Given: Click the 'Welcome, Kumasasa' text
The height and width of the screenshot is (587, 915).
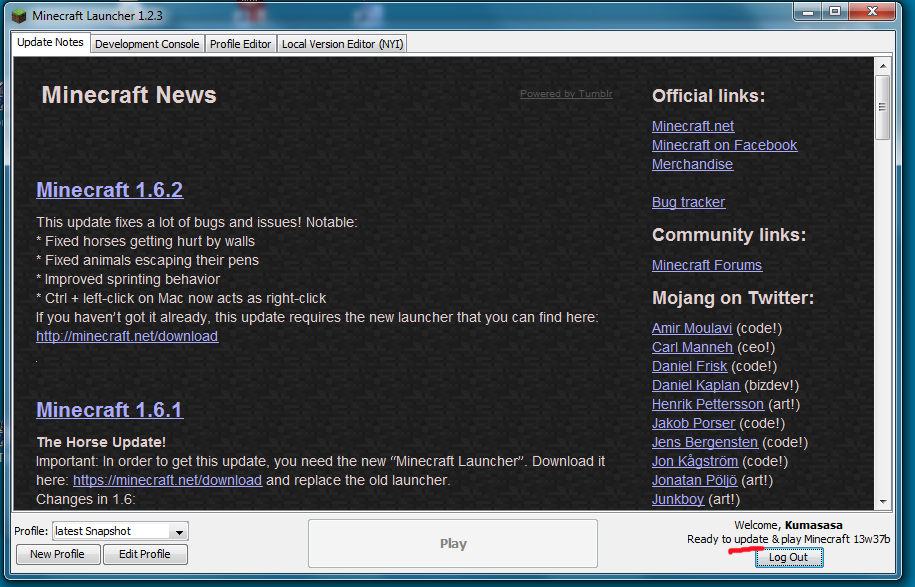Looking at the screenshot, I should point(788,525).
